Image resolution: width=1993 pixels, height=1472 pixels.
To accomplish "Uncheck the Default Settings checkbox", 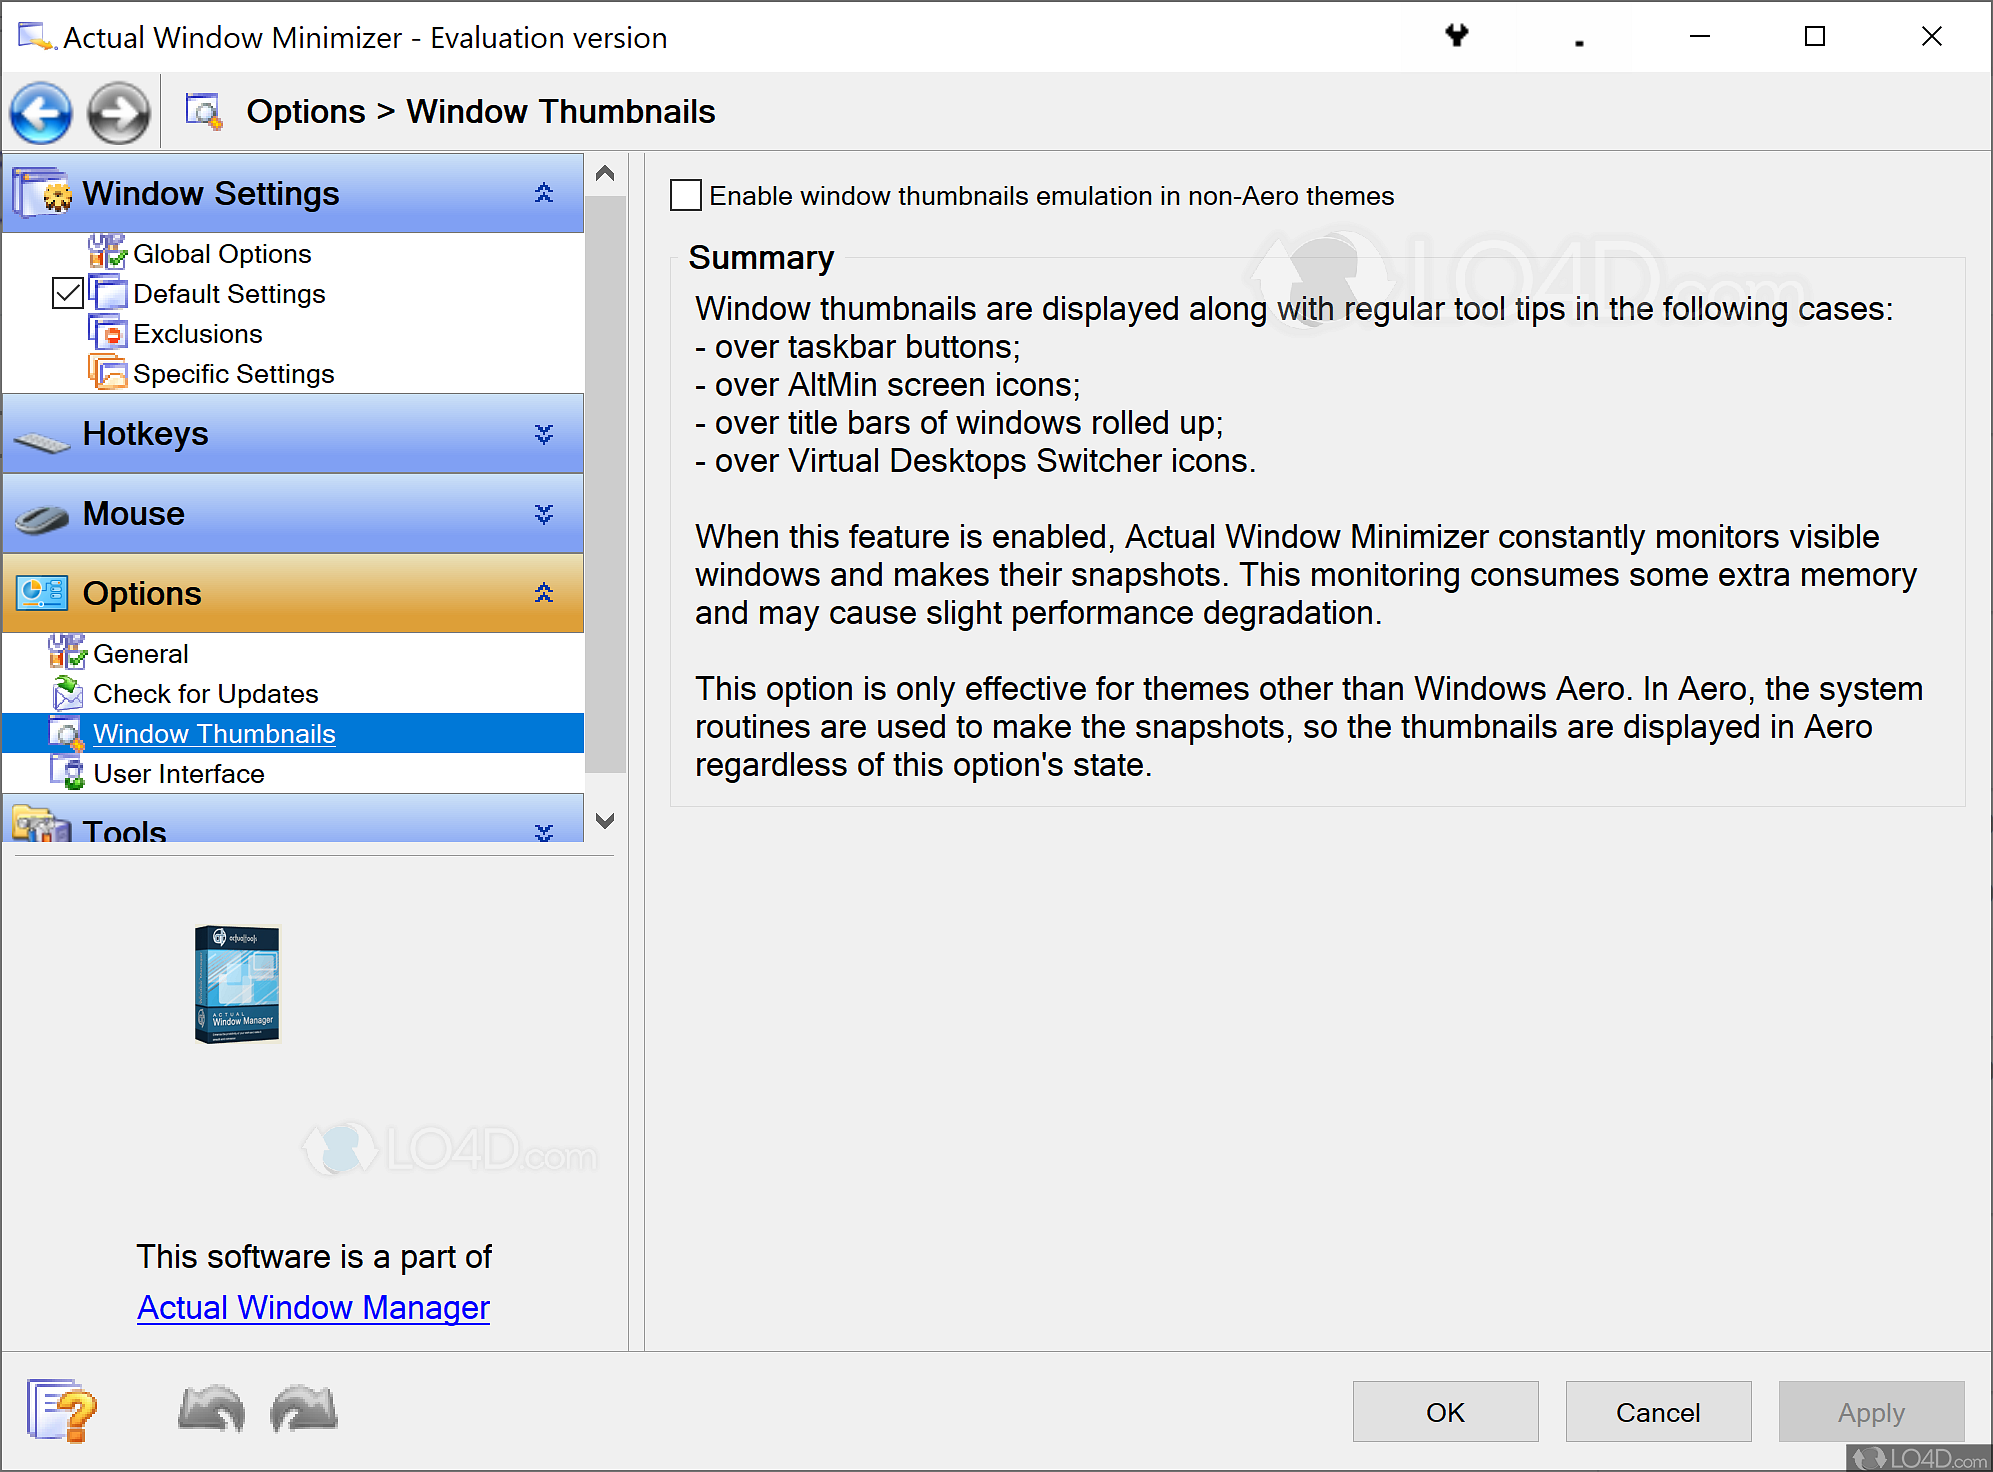I will [x=66, y=293].
